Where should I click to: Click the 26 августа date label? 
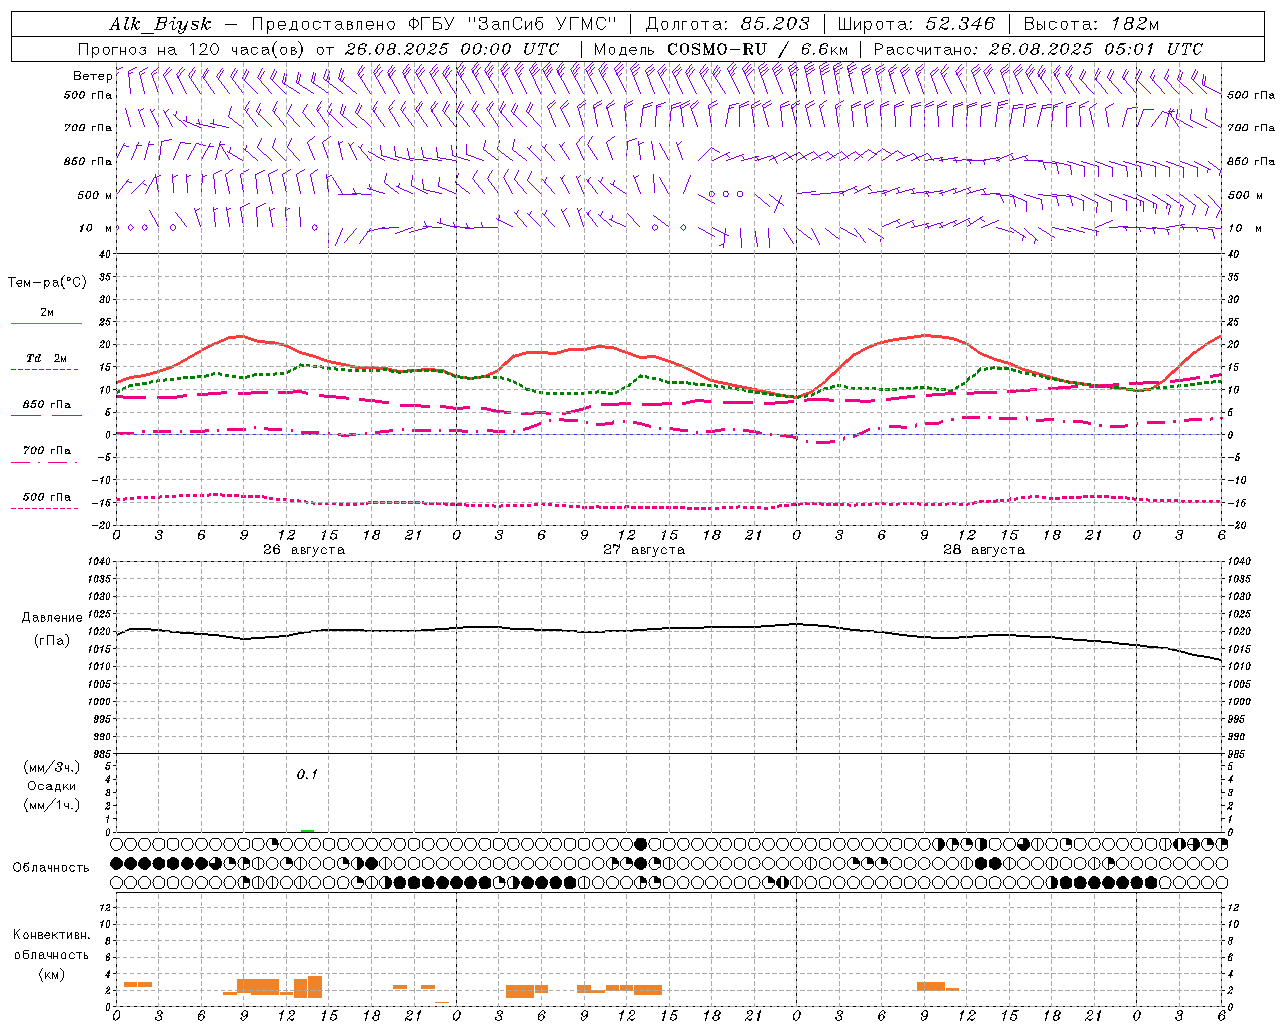[x=304, y=550]
